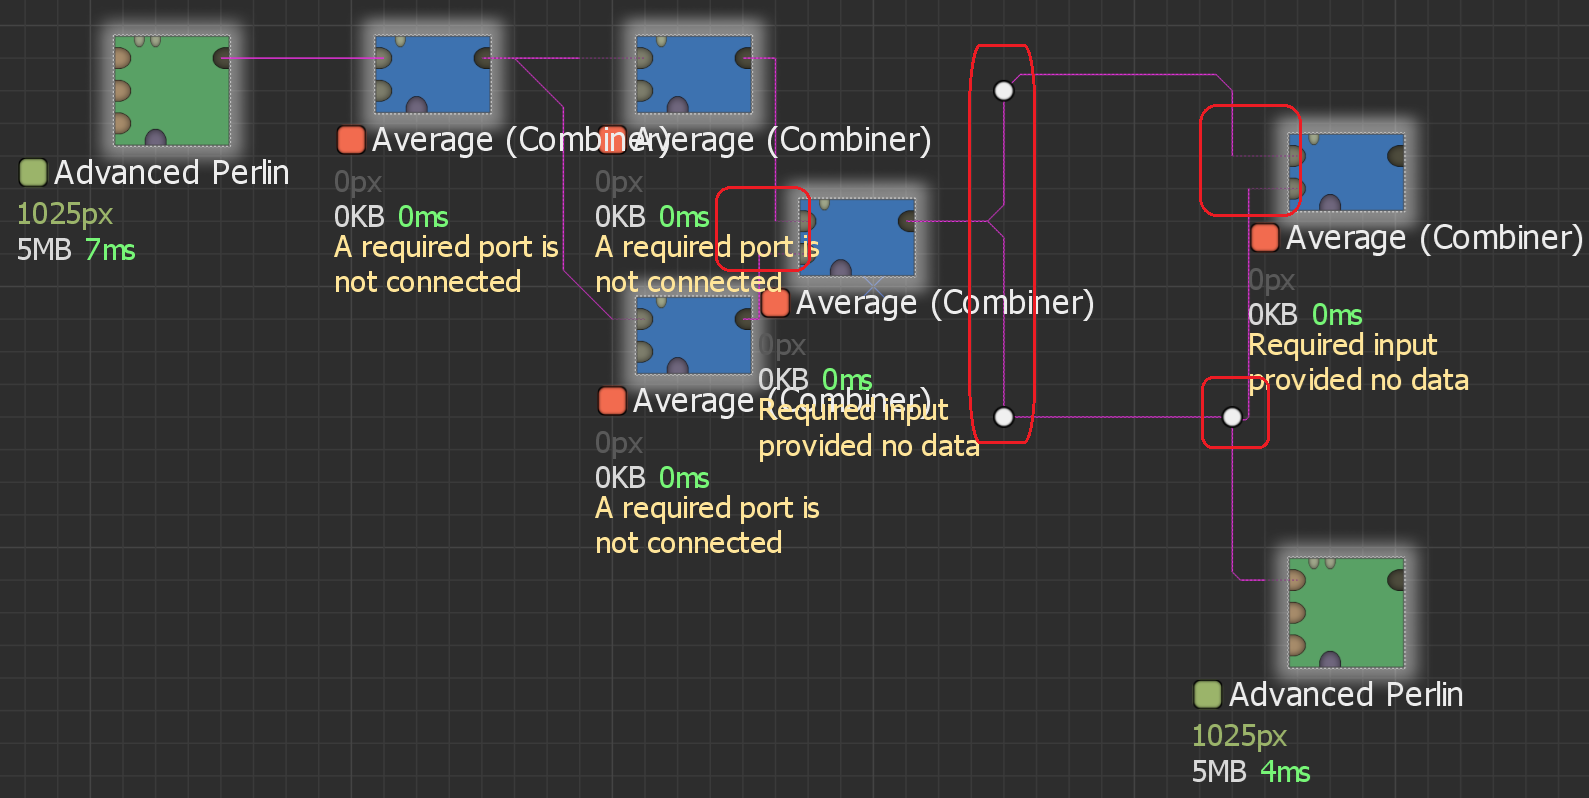Viewport: 1589px width, 798px height.
Task: Click output port of the 7ms Advanced Perlin
Action: [222, 58]
